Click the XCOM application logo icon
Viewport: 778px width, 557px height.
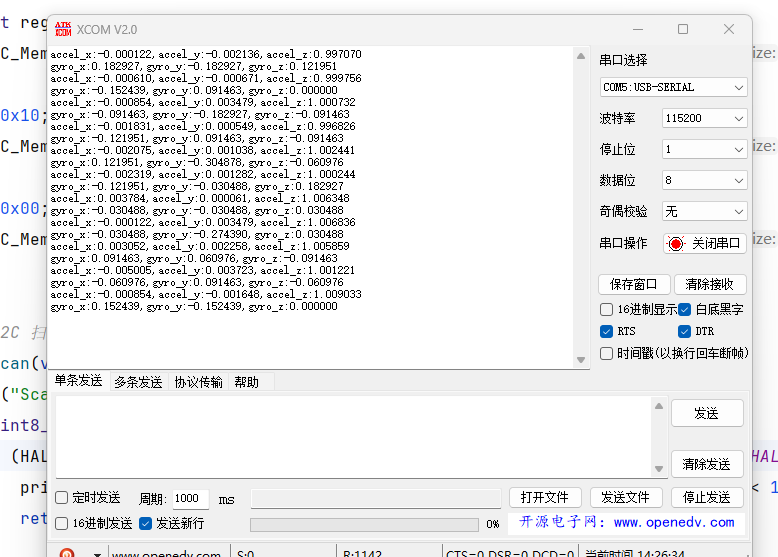point(63,29)
